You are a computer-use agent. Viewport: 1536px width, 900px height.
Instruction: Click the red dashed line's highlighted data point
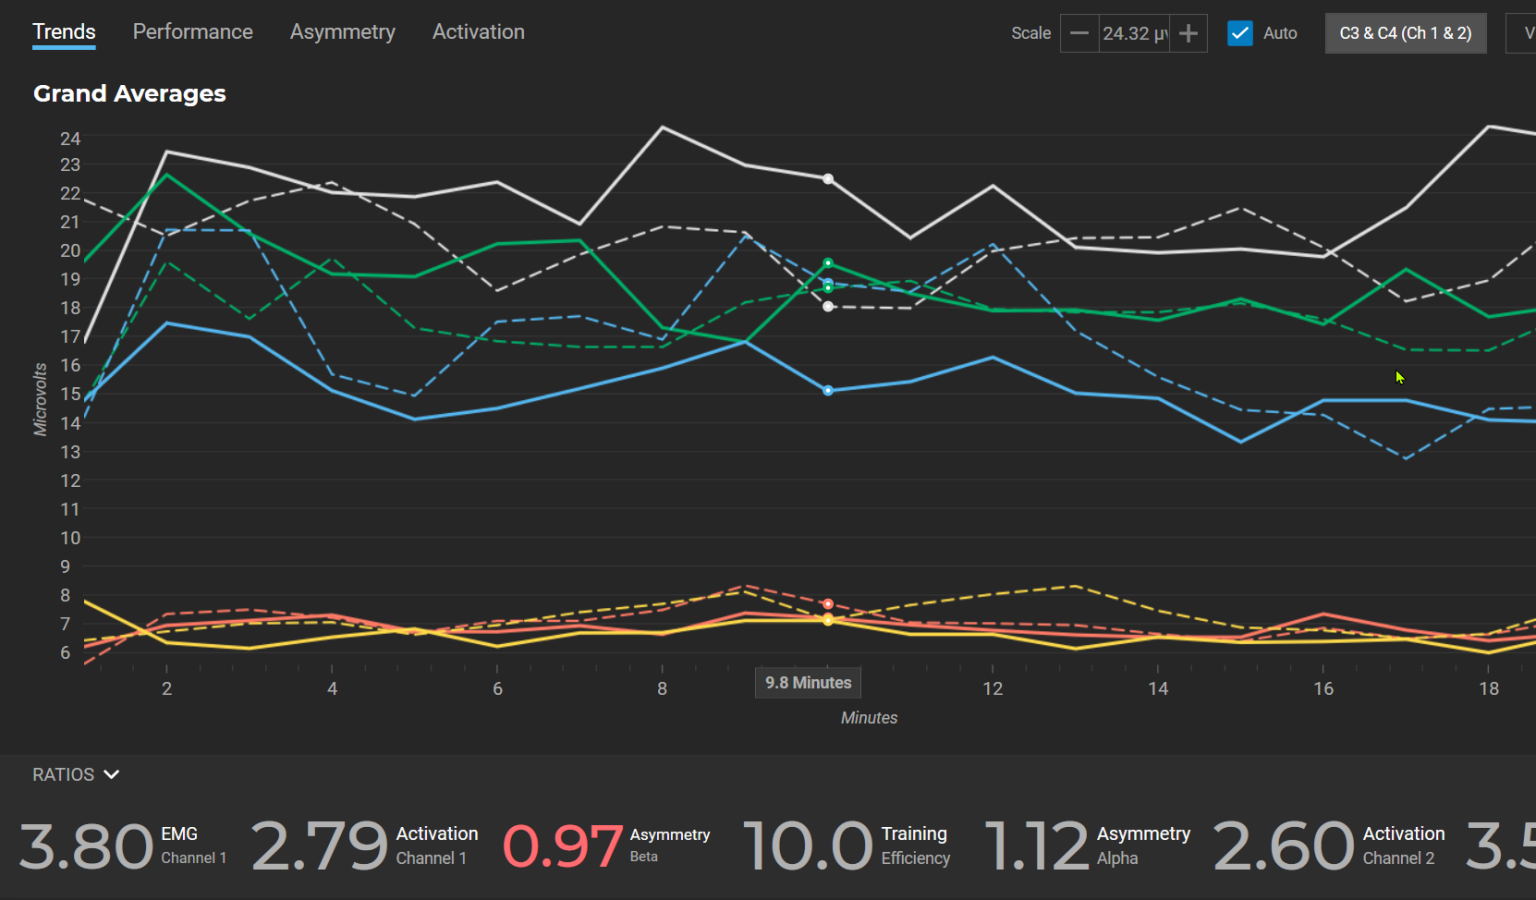click(828, 604)
